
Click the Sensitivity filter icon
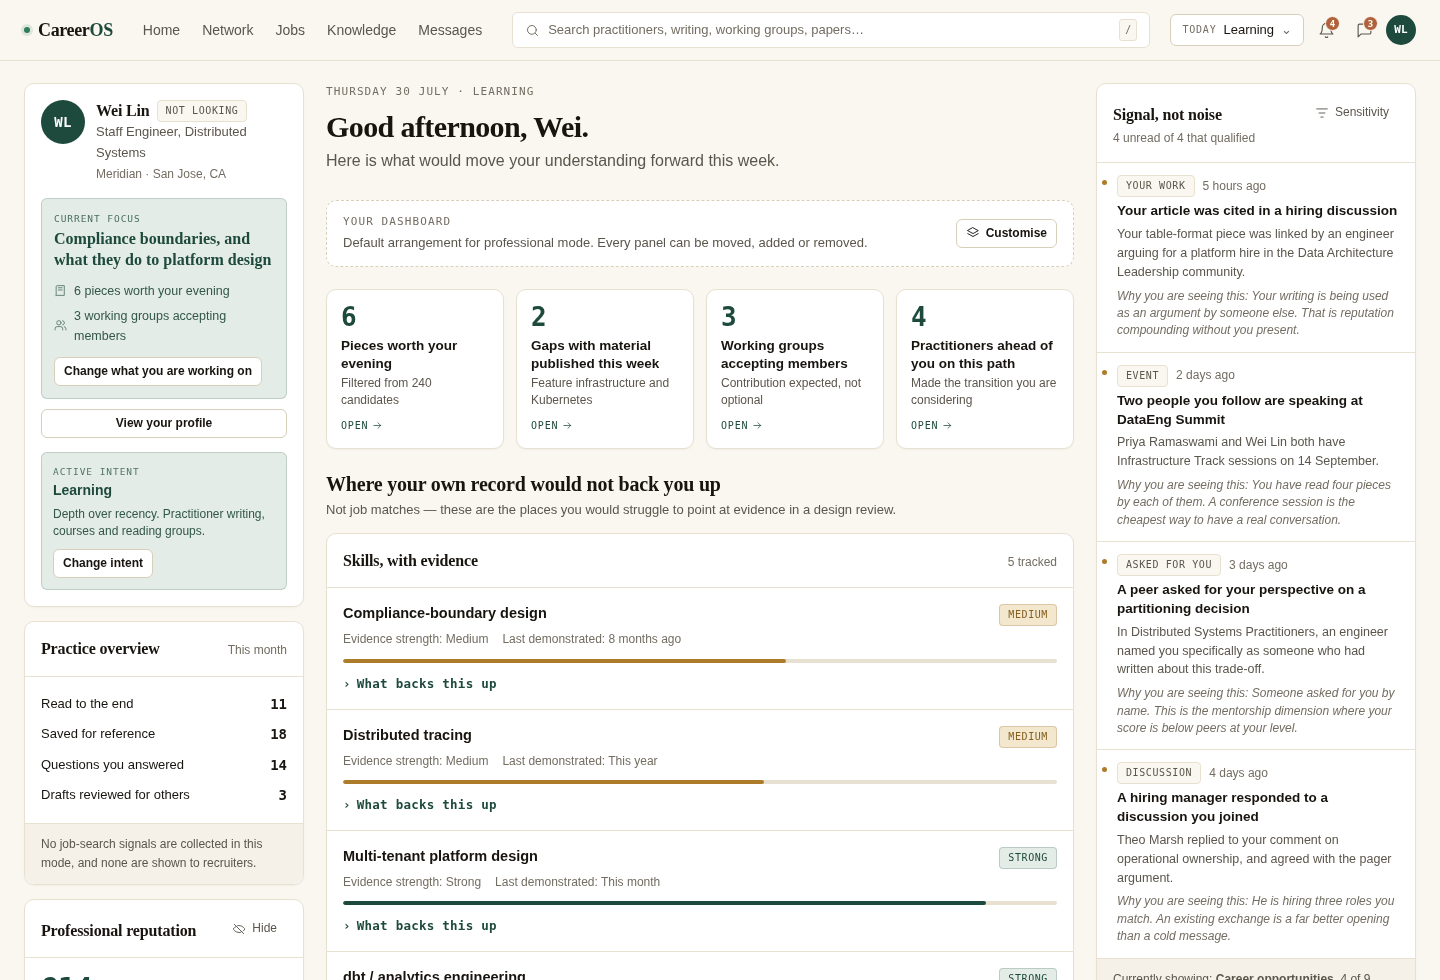coord(1322,113)
